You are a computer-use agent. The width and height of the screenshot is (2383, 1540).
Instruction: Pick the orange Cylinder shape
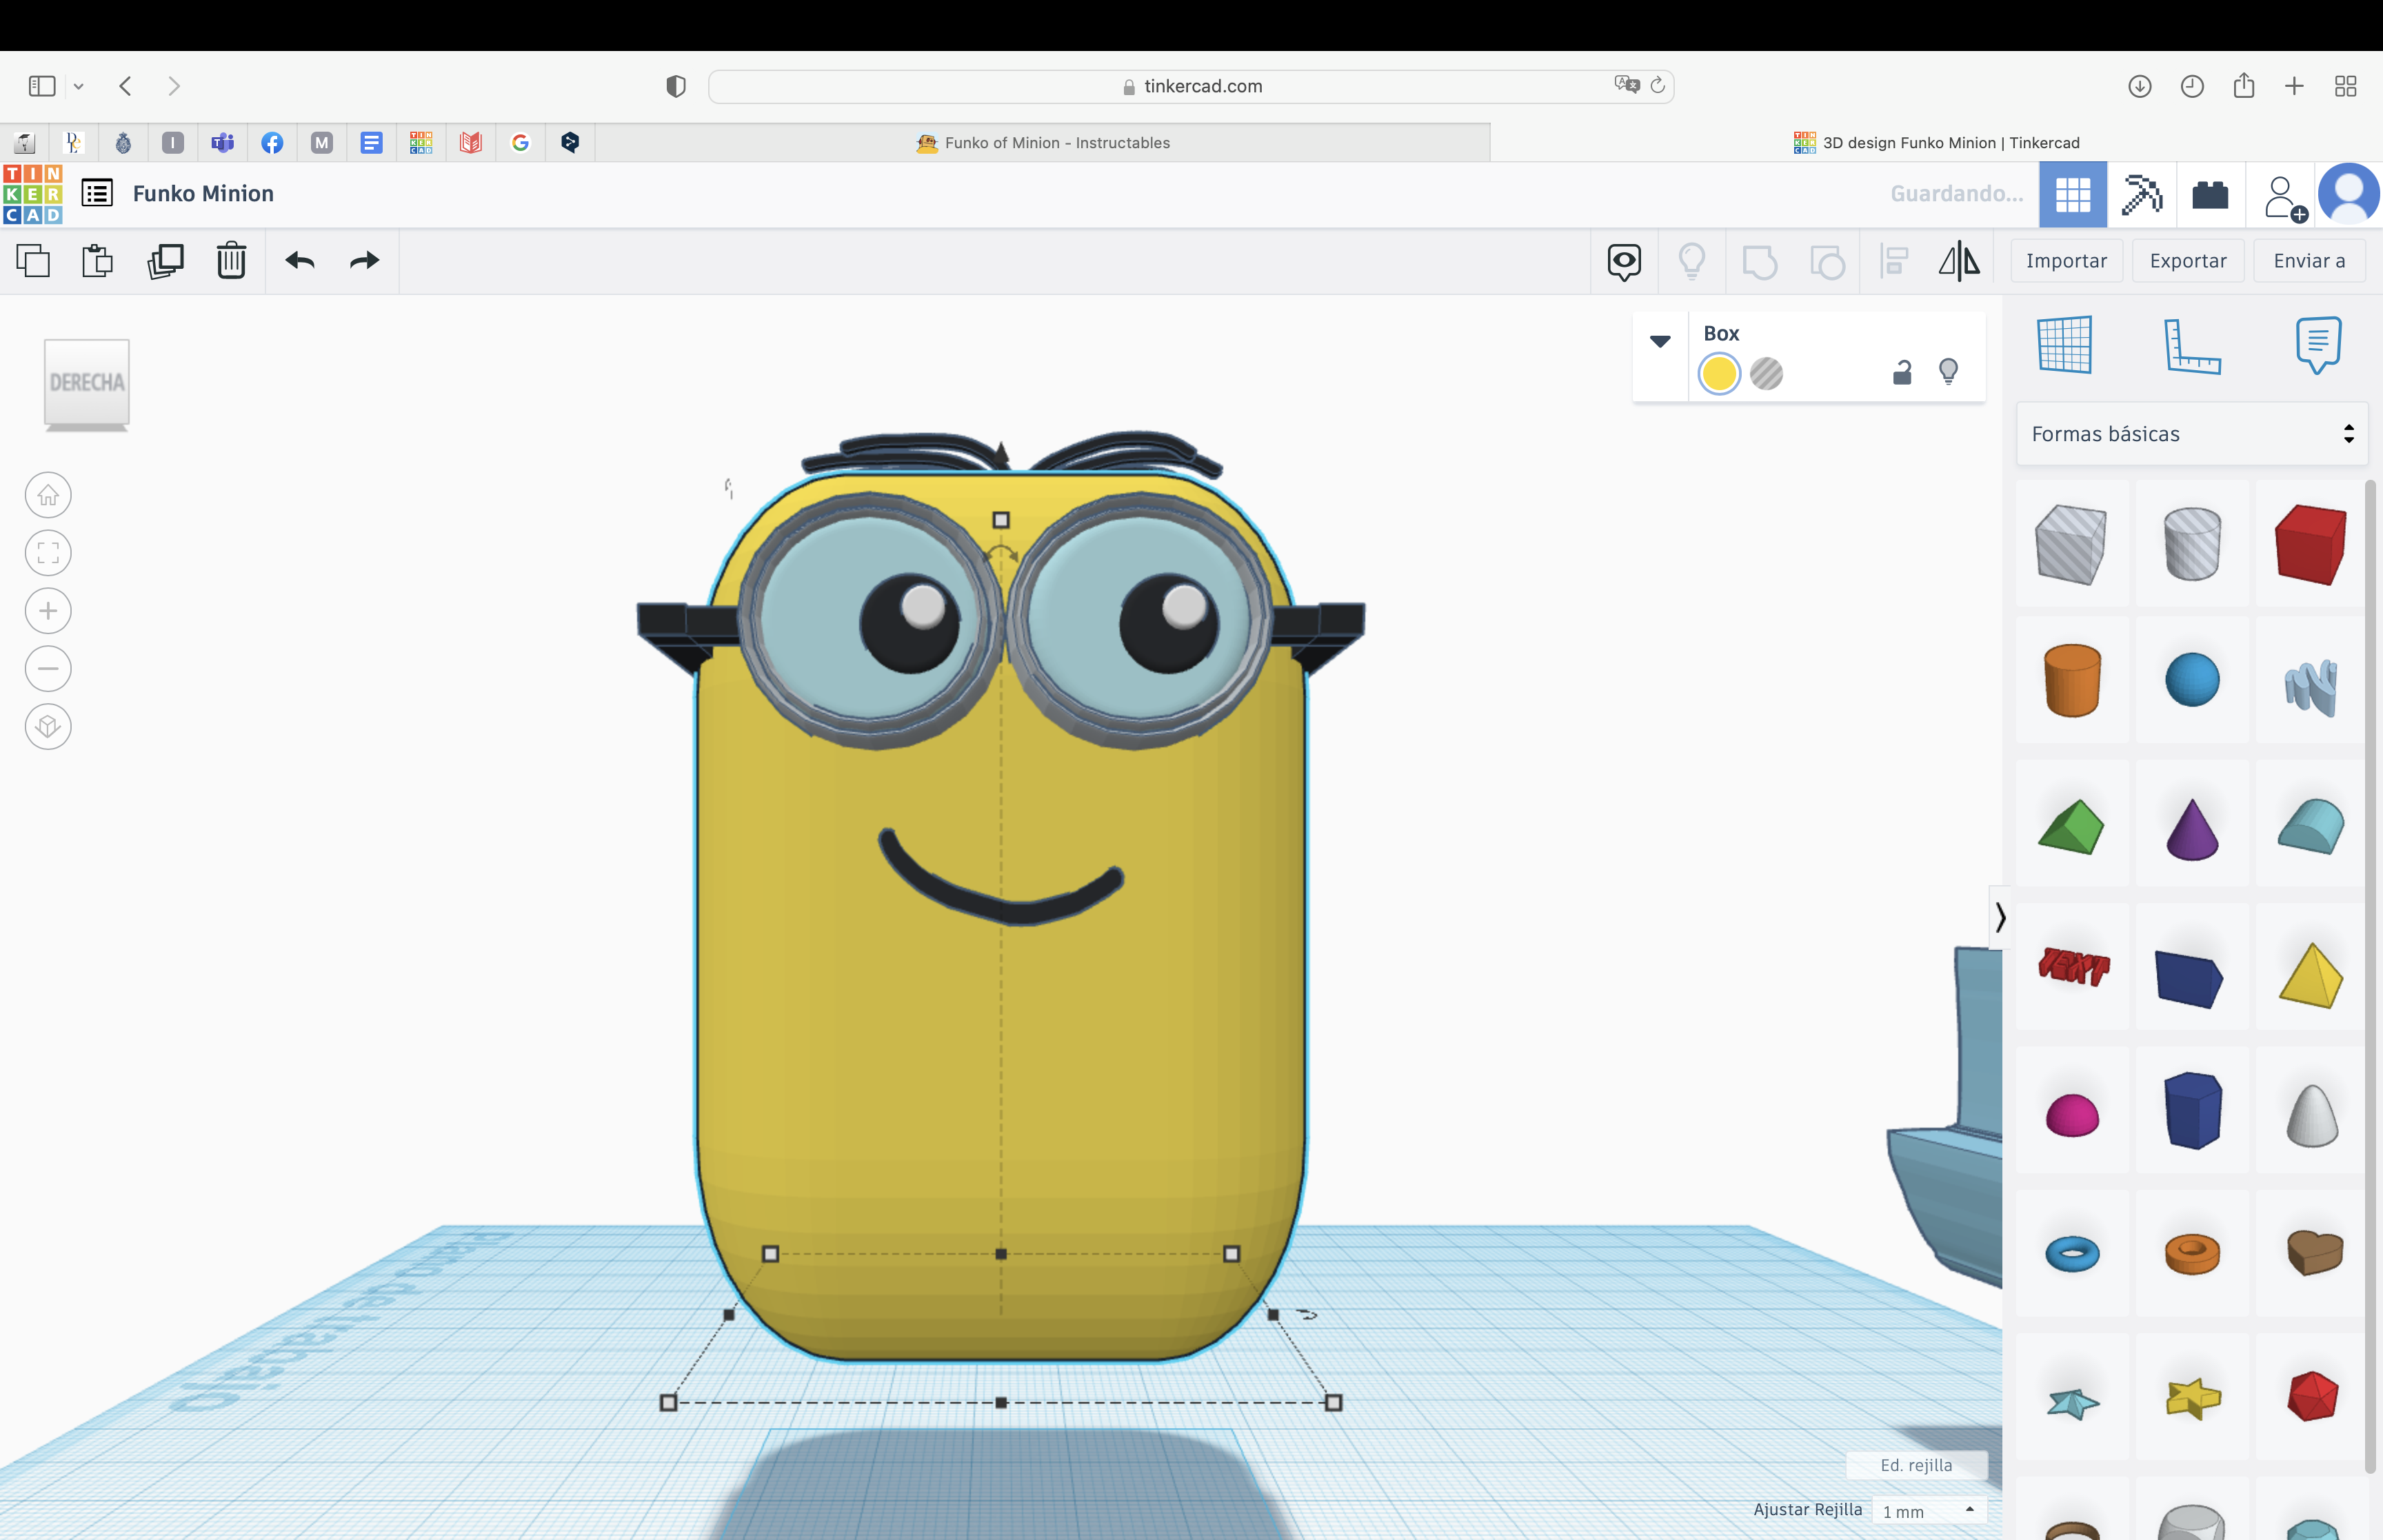[2072, 680]
